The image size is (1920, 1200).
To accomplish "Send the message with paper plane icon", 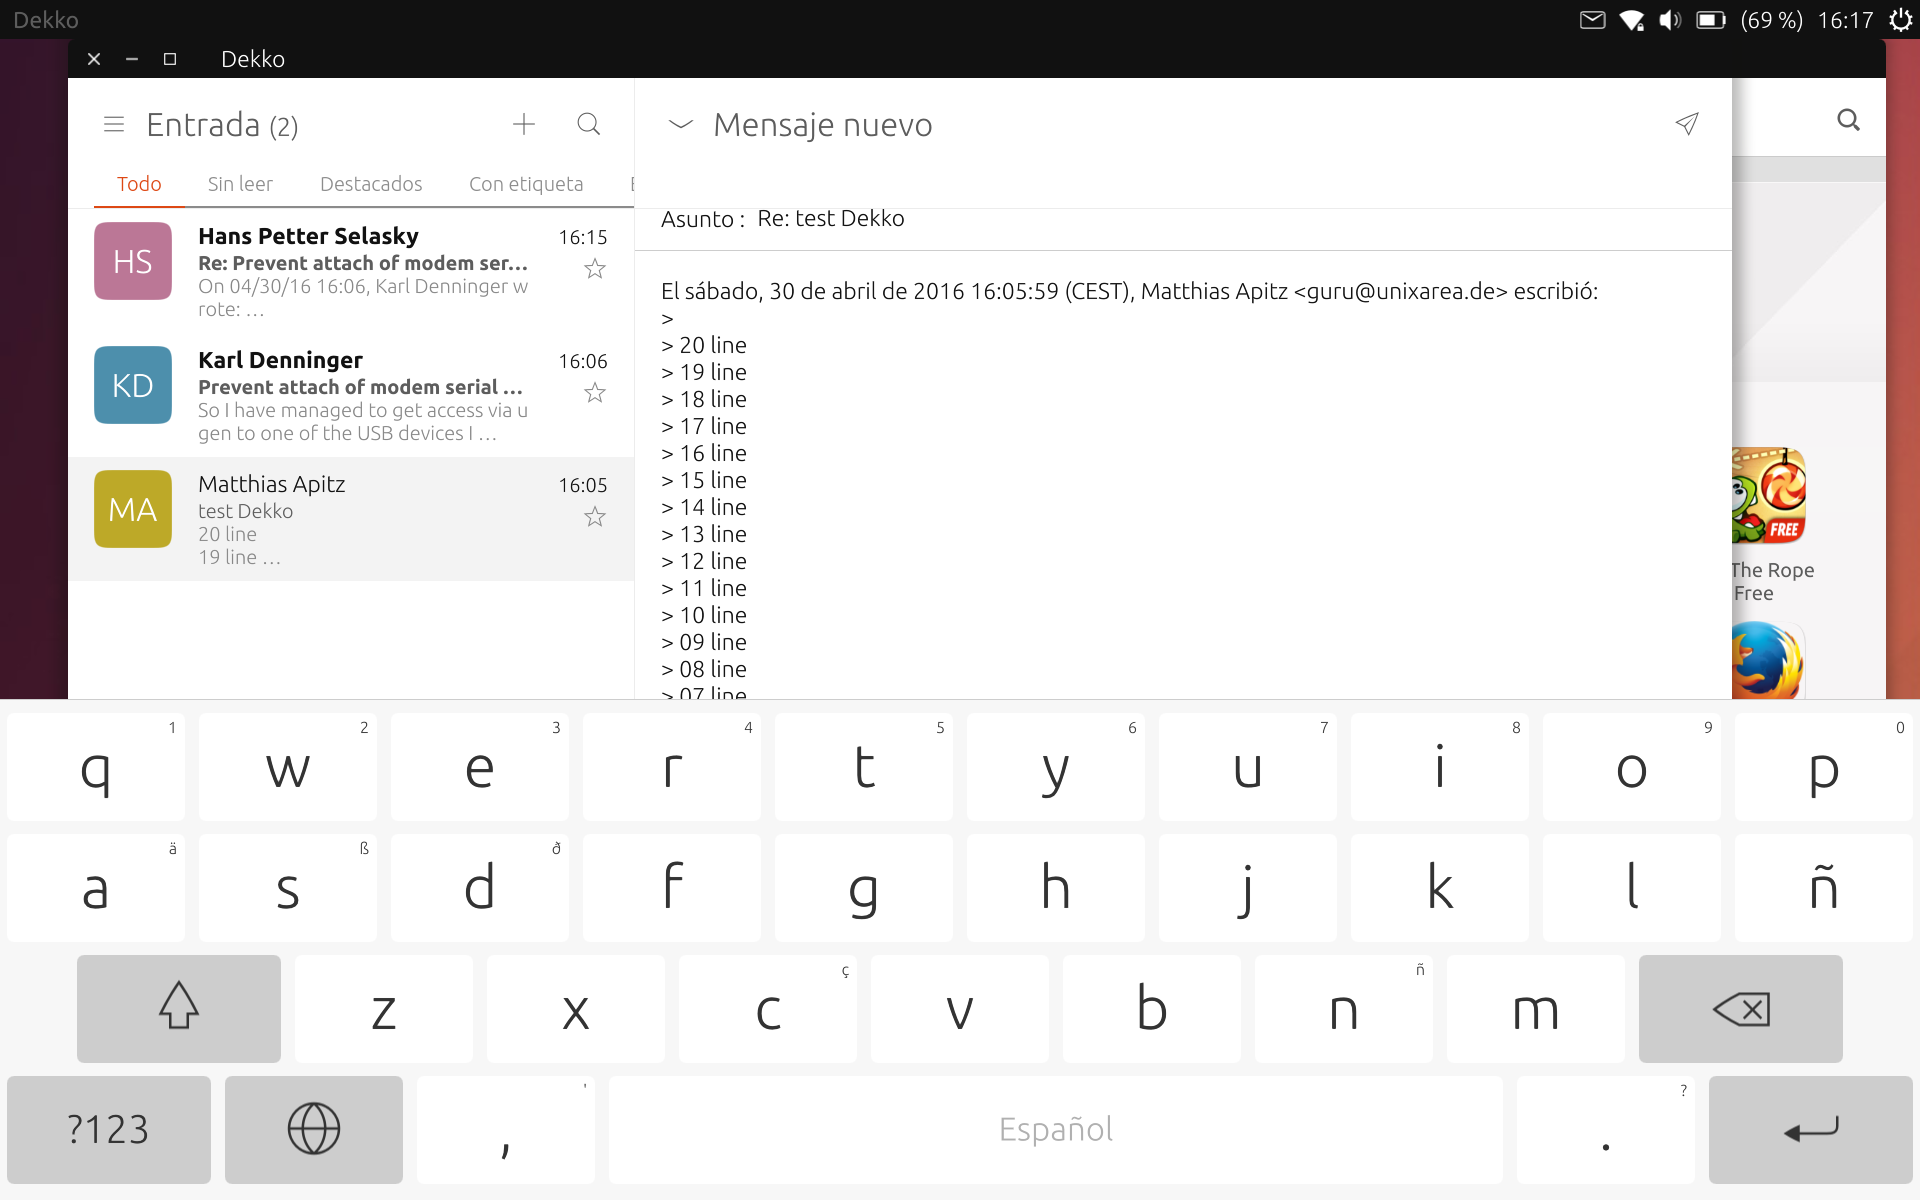I will click(1687, 124).
